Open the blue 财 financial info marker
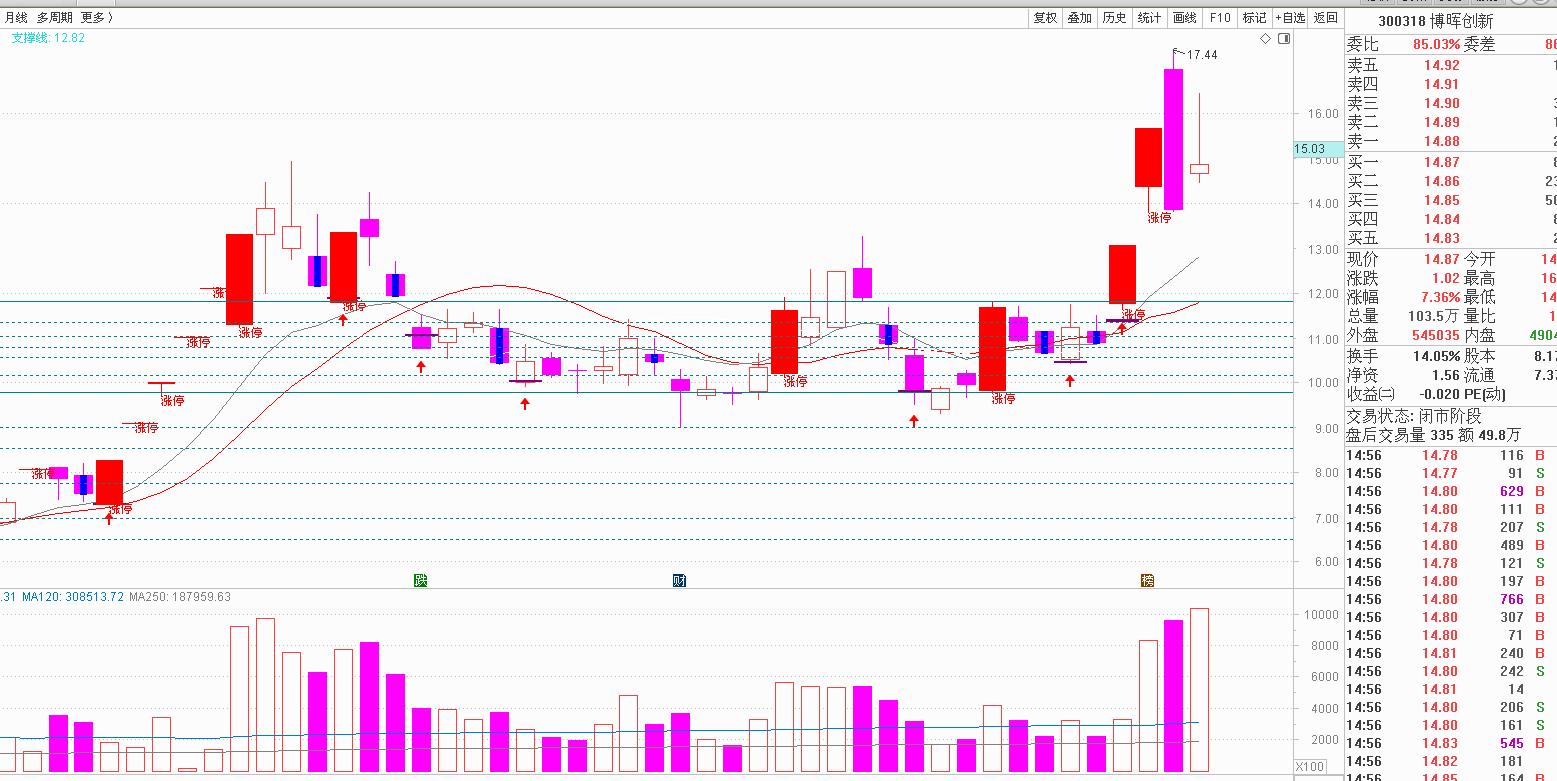 (x=679, y=580)
